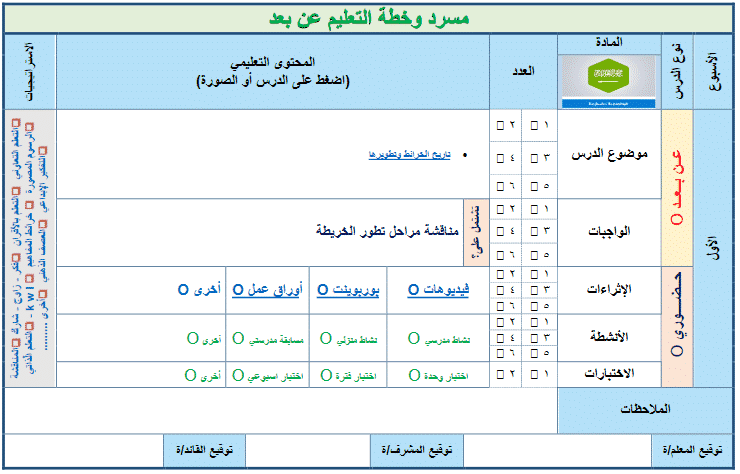Check box ١ in الاختبارات row
740x474 pixels.
[x=534, y=375]
